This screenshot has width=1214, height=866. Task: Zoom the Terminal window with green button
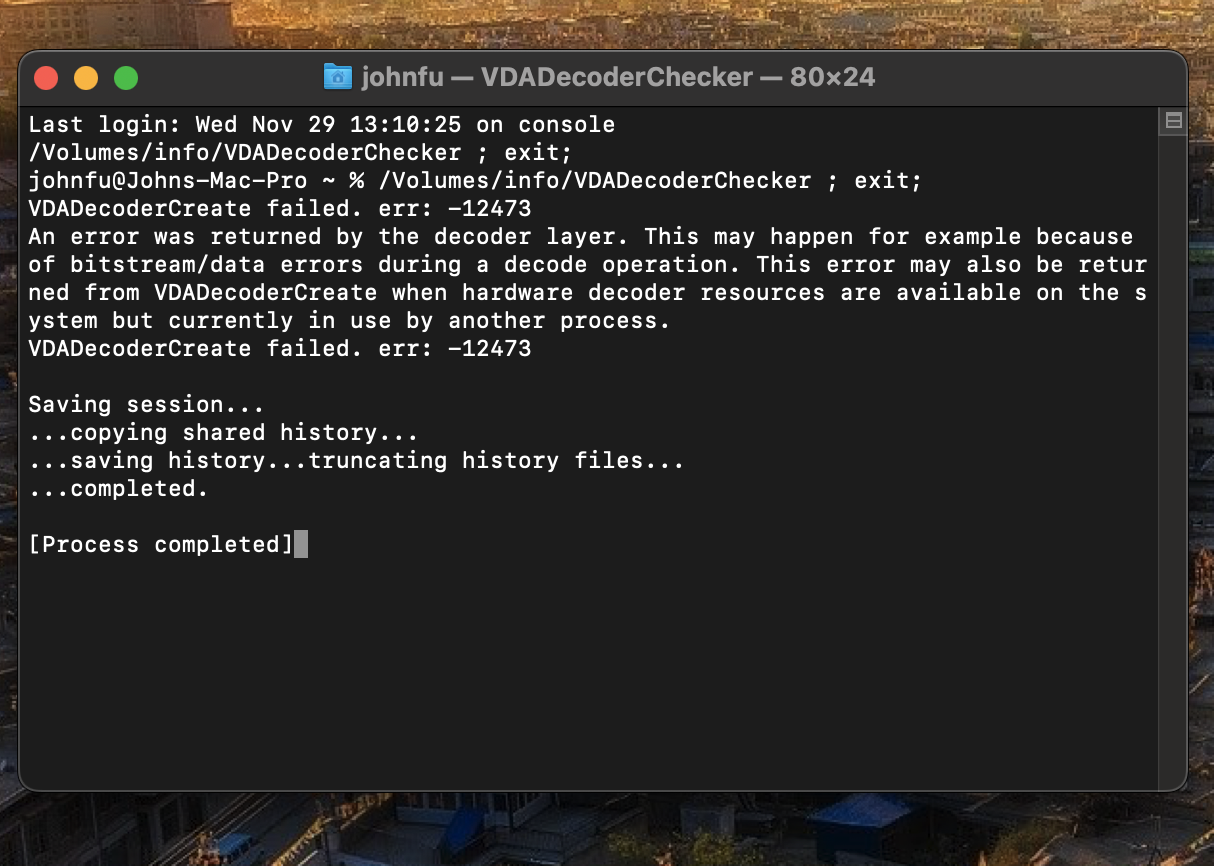pos(125,78)
